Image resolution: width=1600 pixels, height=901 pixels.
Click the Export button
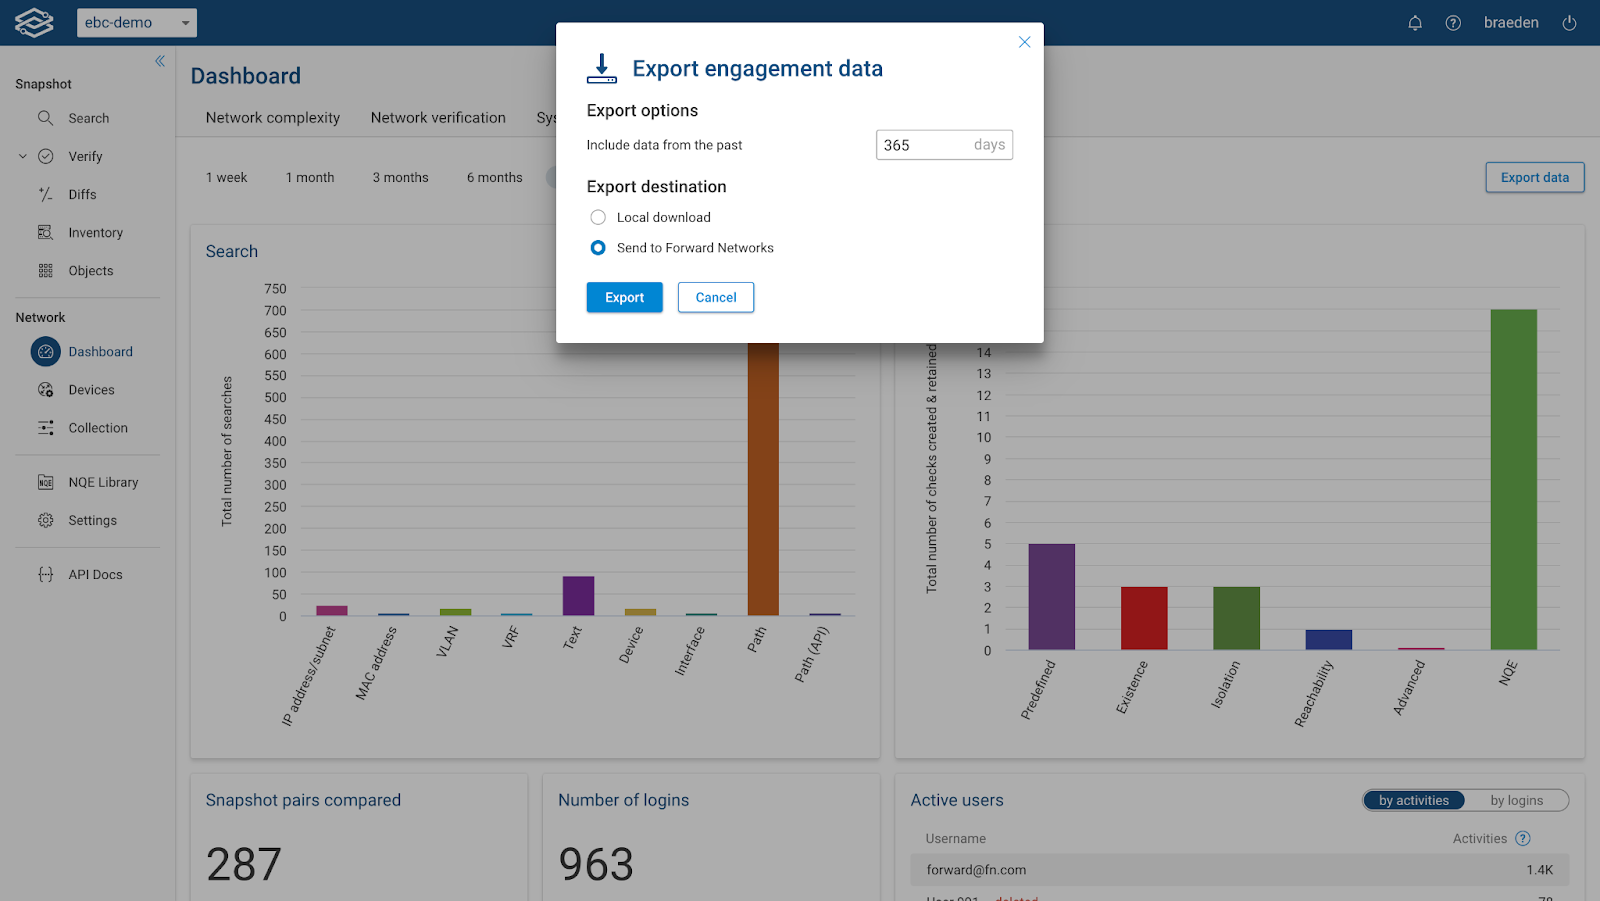[x=624, y=297]
